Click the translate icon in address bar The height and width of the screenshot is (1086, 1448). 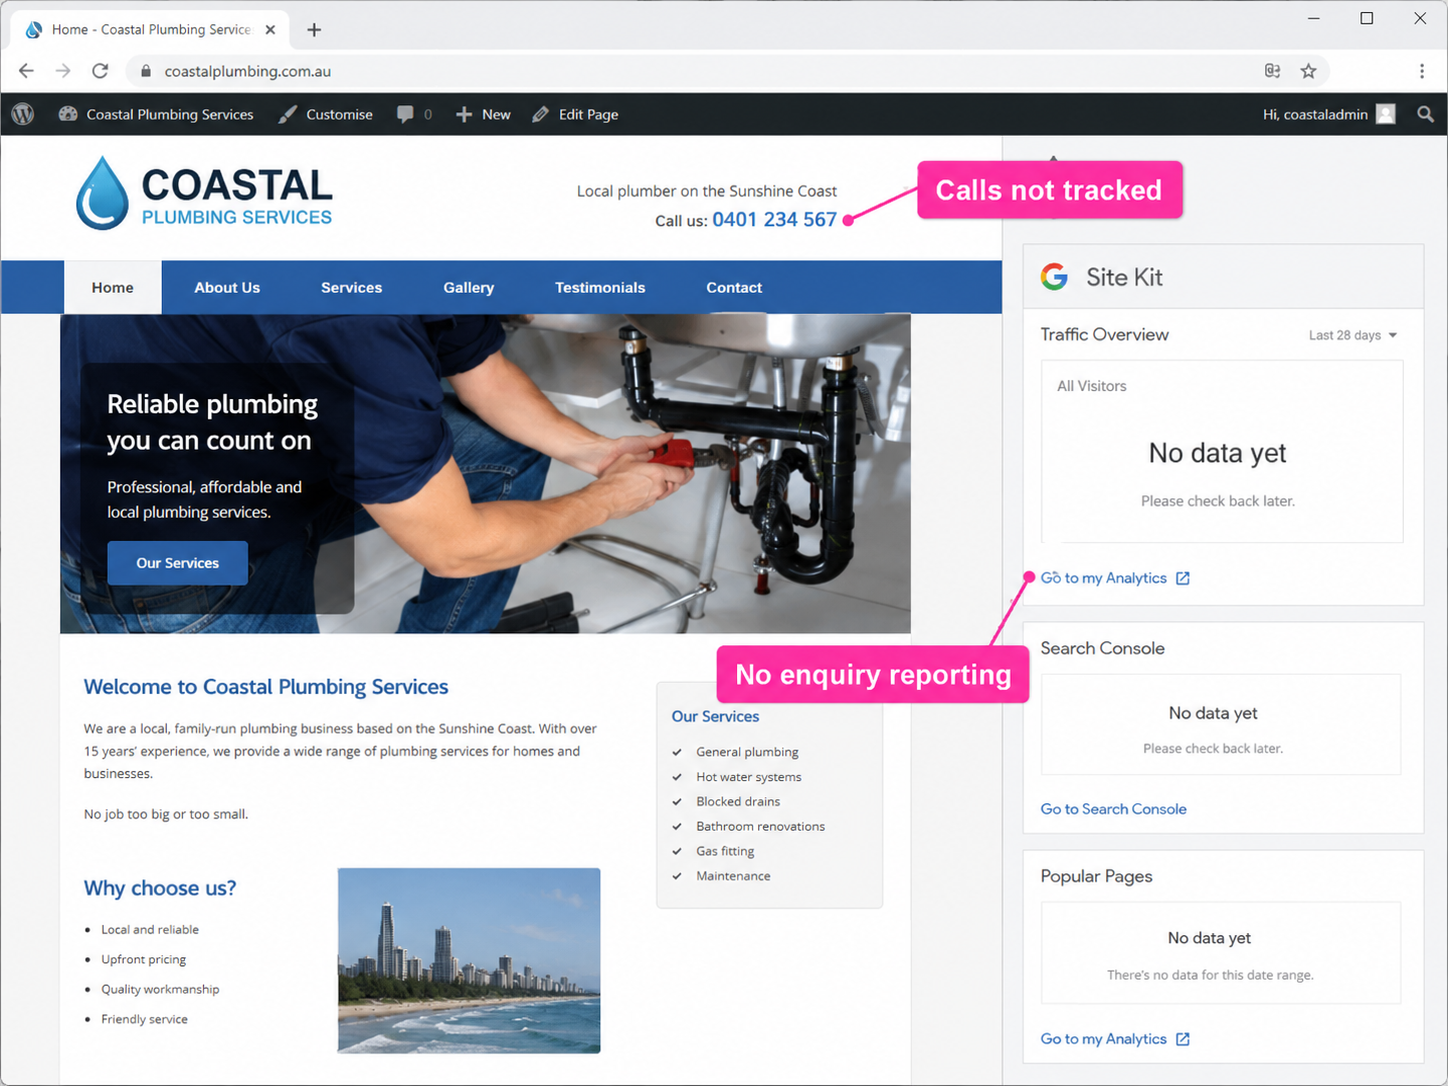1272,71
